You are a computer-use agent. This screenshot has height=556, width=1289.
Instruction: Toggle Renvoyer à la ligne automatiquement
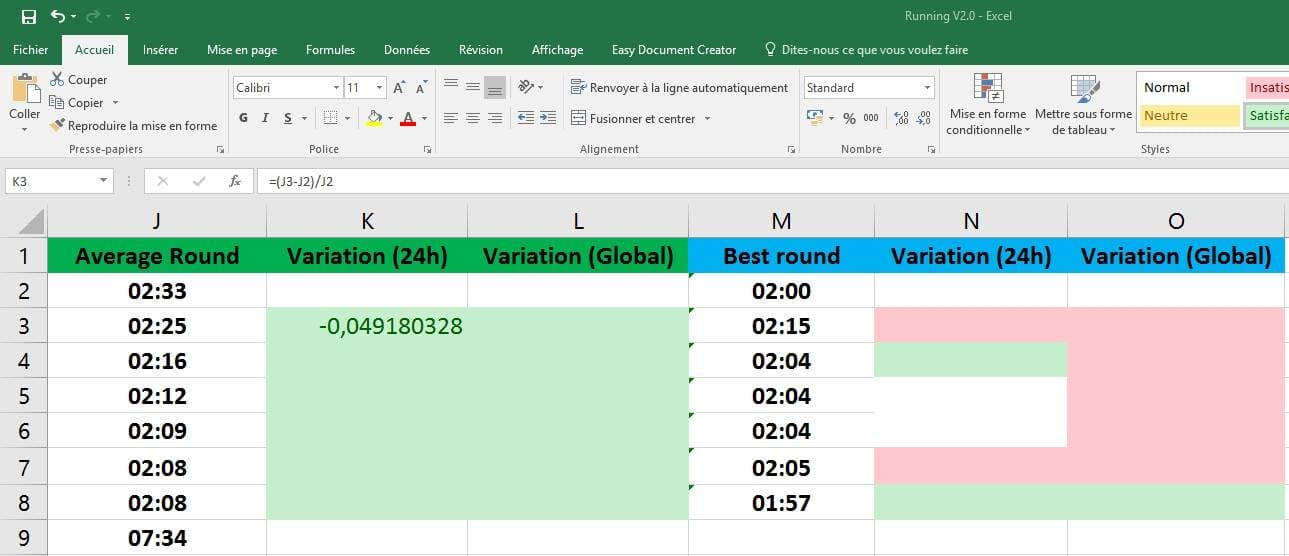tap(679, 88)
